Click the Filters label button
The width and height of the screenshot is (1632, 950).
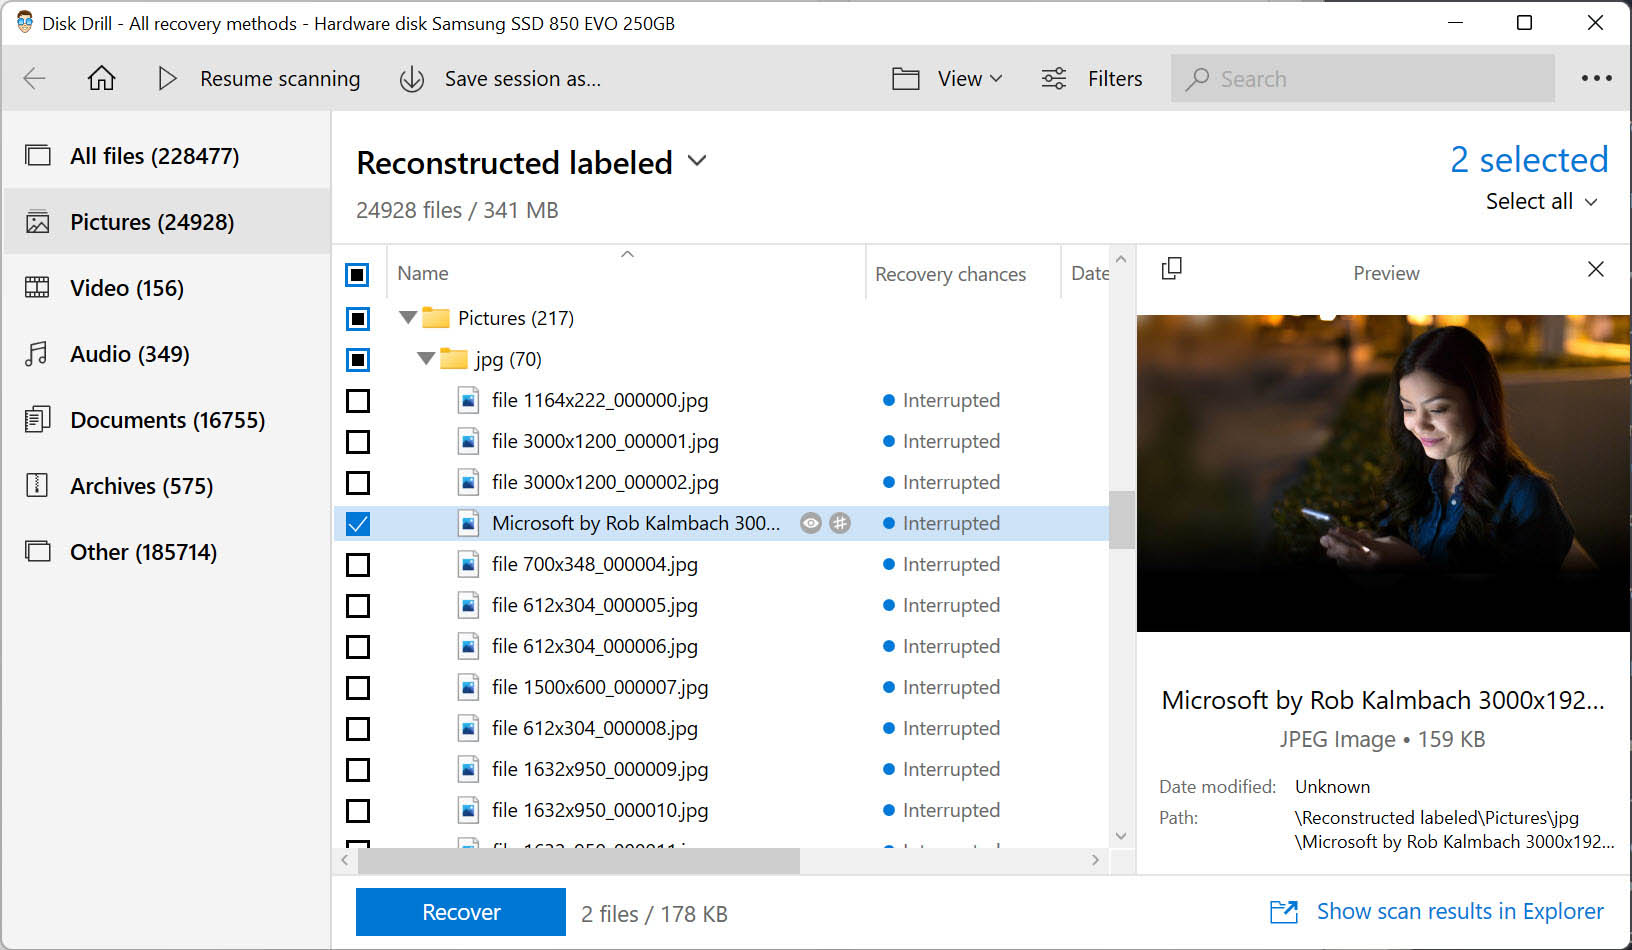(1115, 79)
